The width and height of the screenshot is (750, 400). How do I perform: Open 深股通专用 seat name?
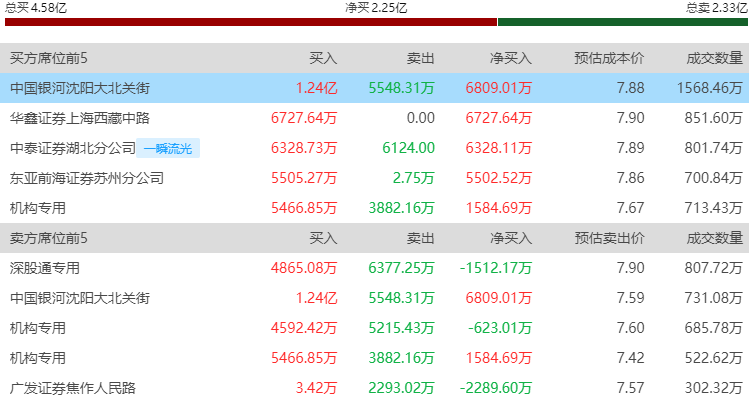click(44, 268)
